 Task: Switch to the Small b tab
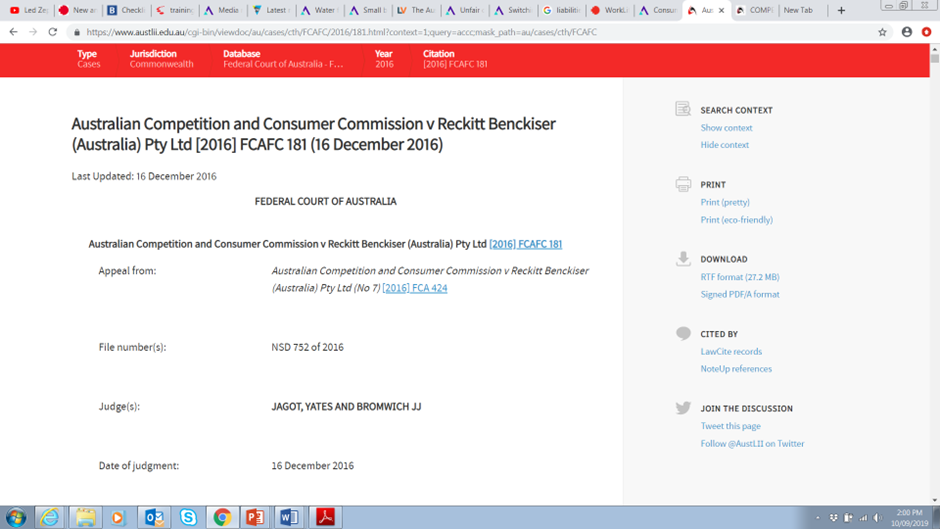pos(368,10)
